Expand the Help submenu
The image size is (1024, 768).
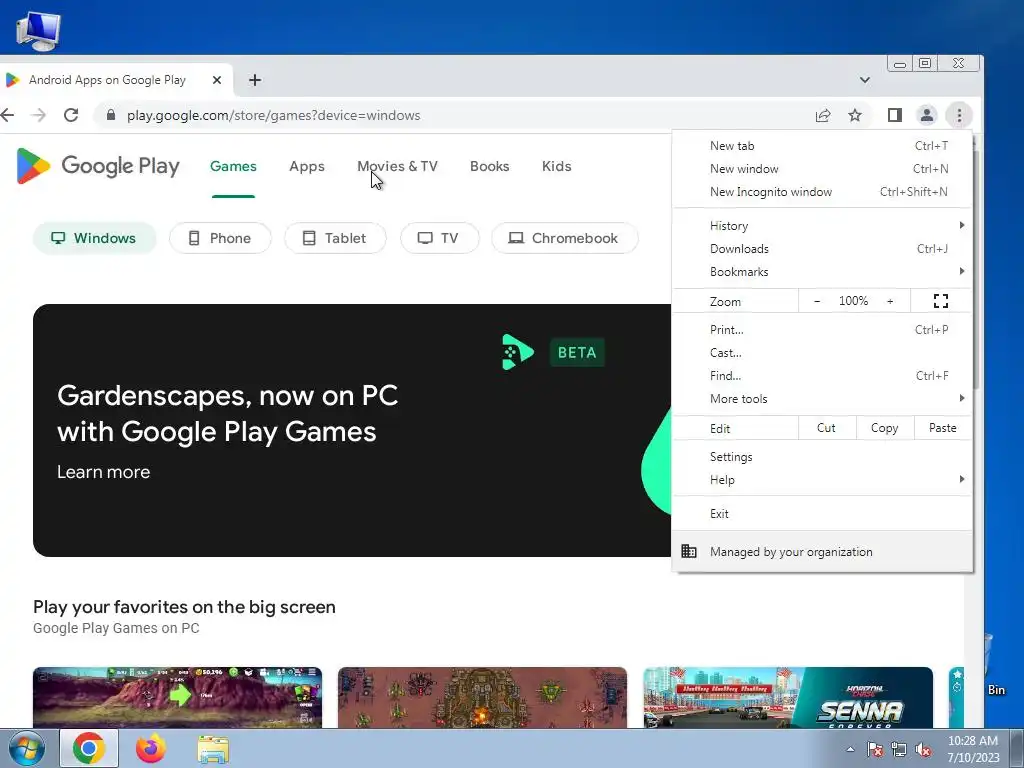tap(823, 480)
